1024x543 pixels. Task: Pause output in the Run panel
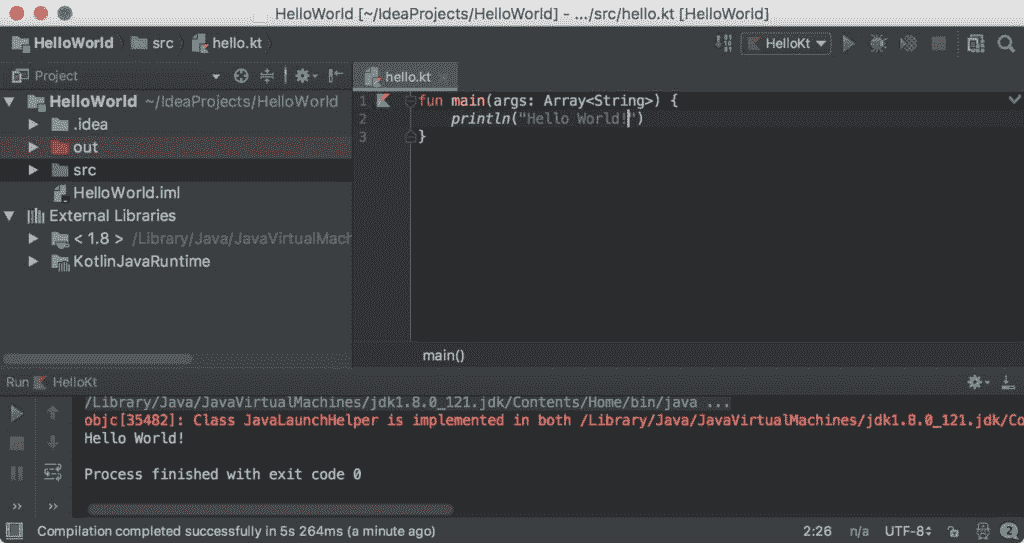pos(16,472)
